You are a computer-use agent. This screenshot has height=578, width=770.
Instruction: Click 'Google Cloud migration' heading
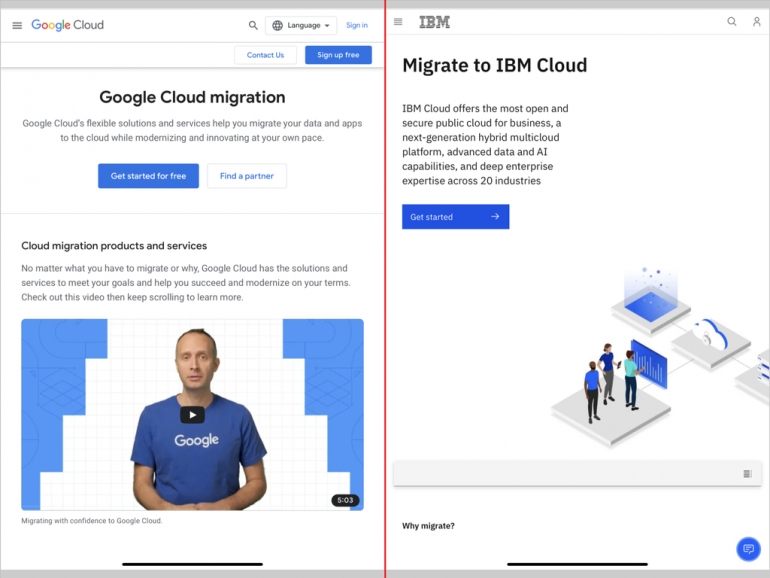(192, 97)
